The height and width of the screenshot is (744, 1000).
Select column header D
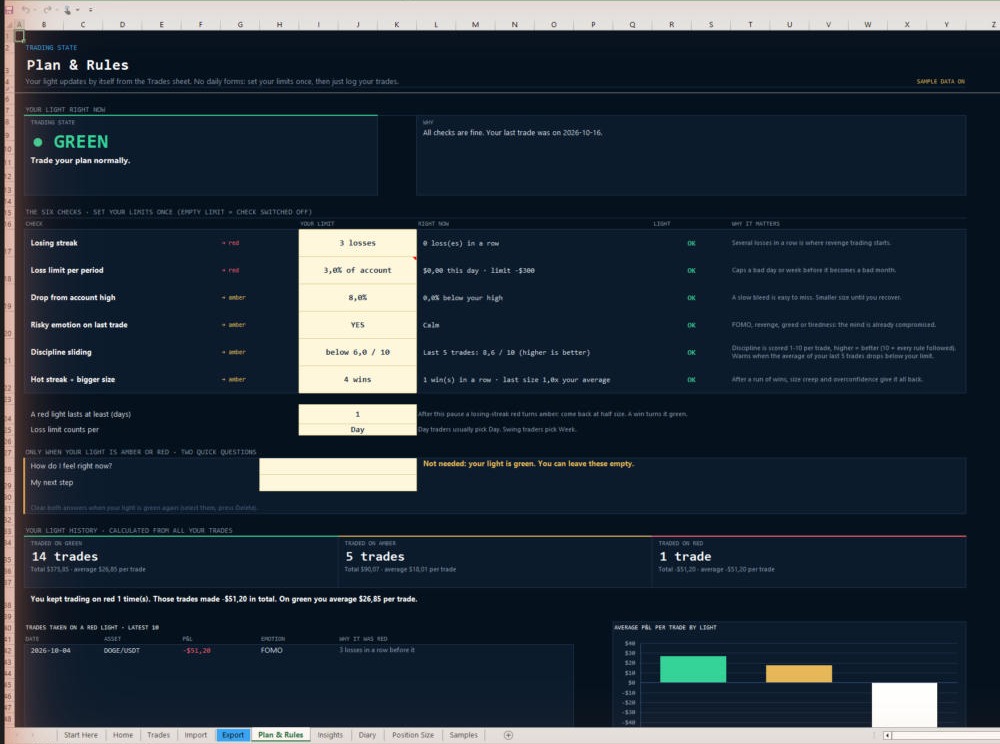click(x=122, y=24)
